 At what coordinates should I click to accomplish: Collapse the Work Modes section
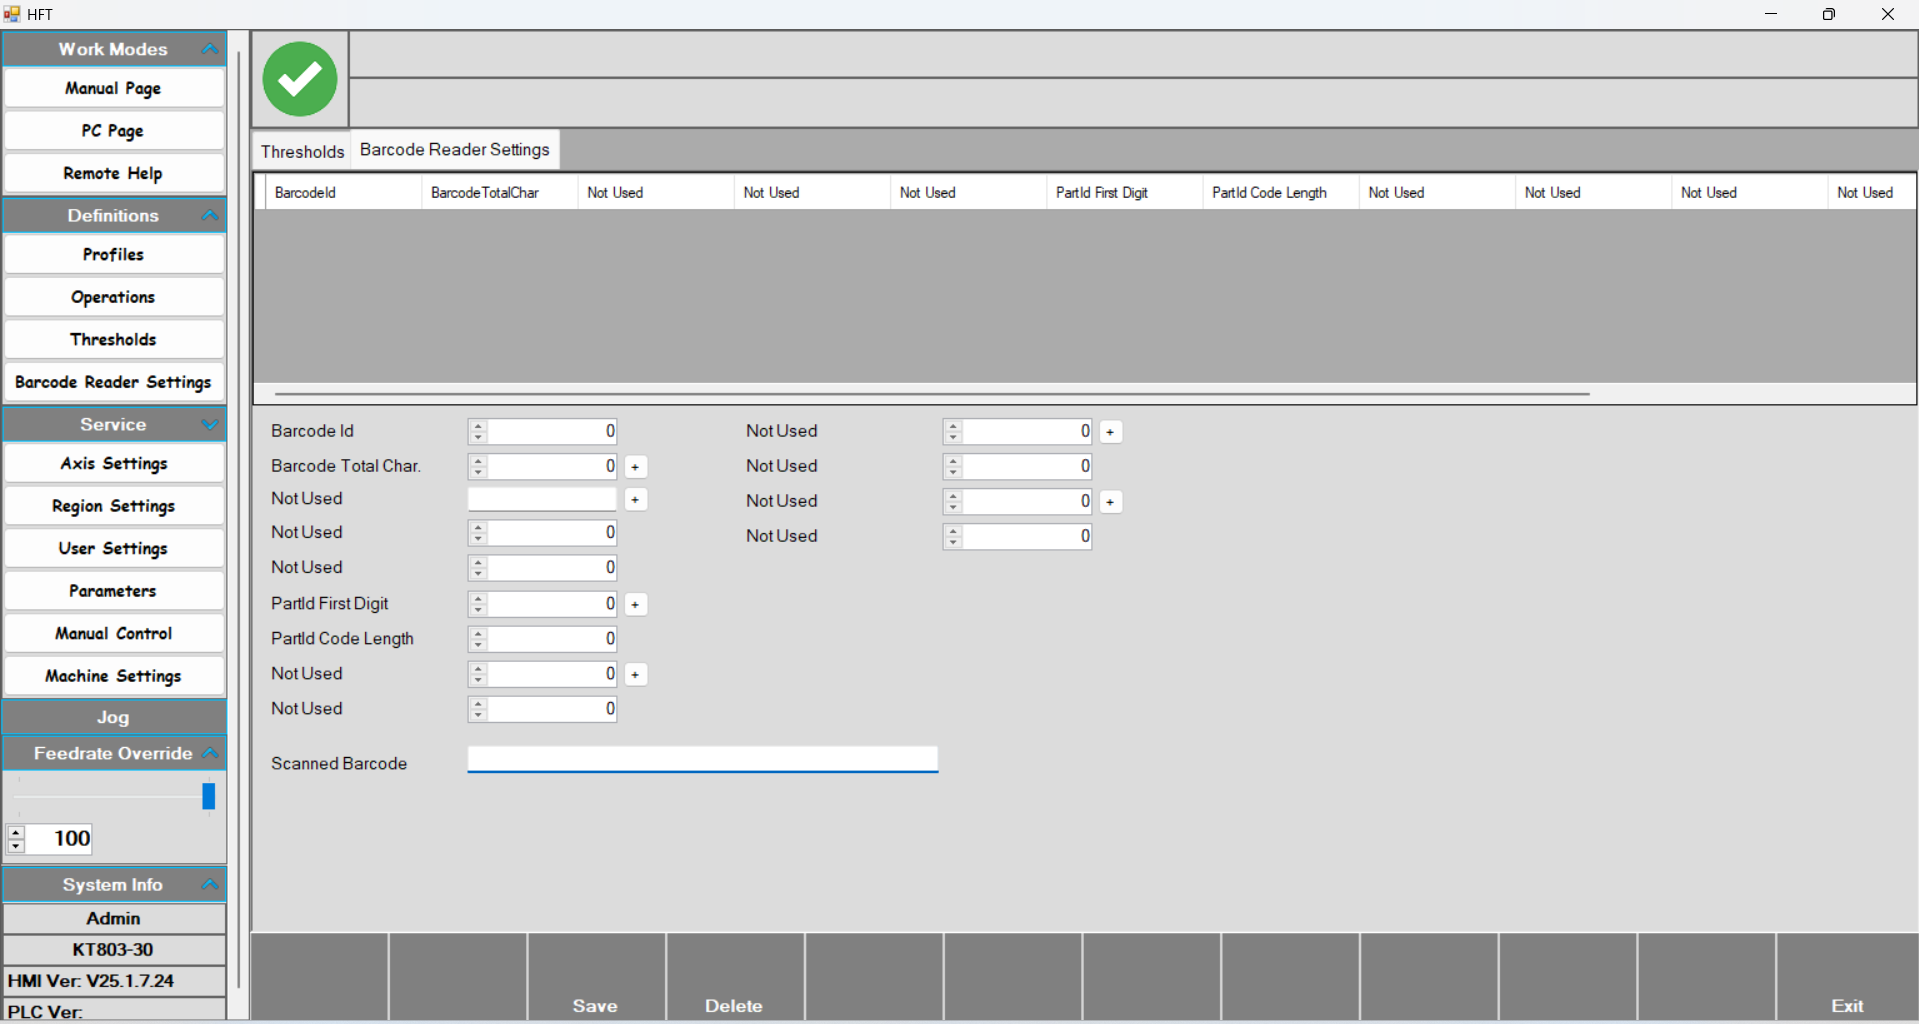[x=210, y=49]
